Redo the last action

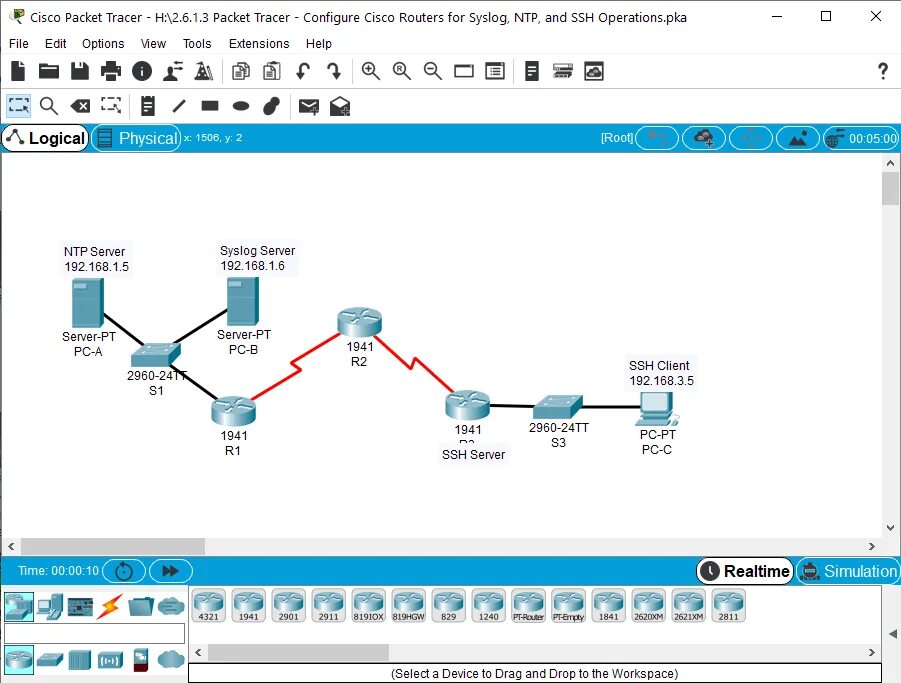pos(334,71)
